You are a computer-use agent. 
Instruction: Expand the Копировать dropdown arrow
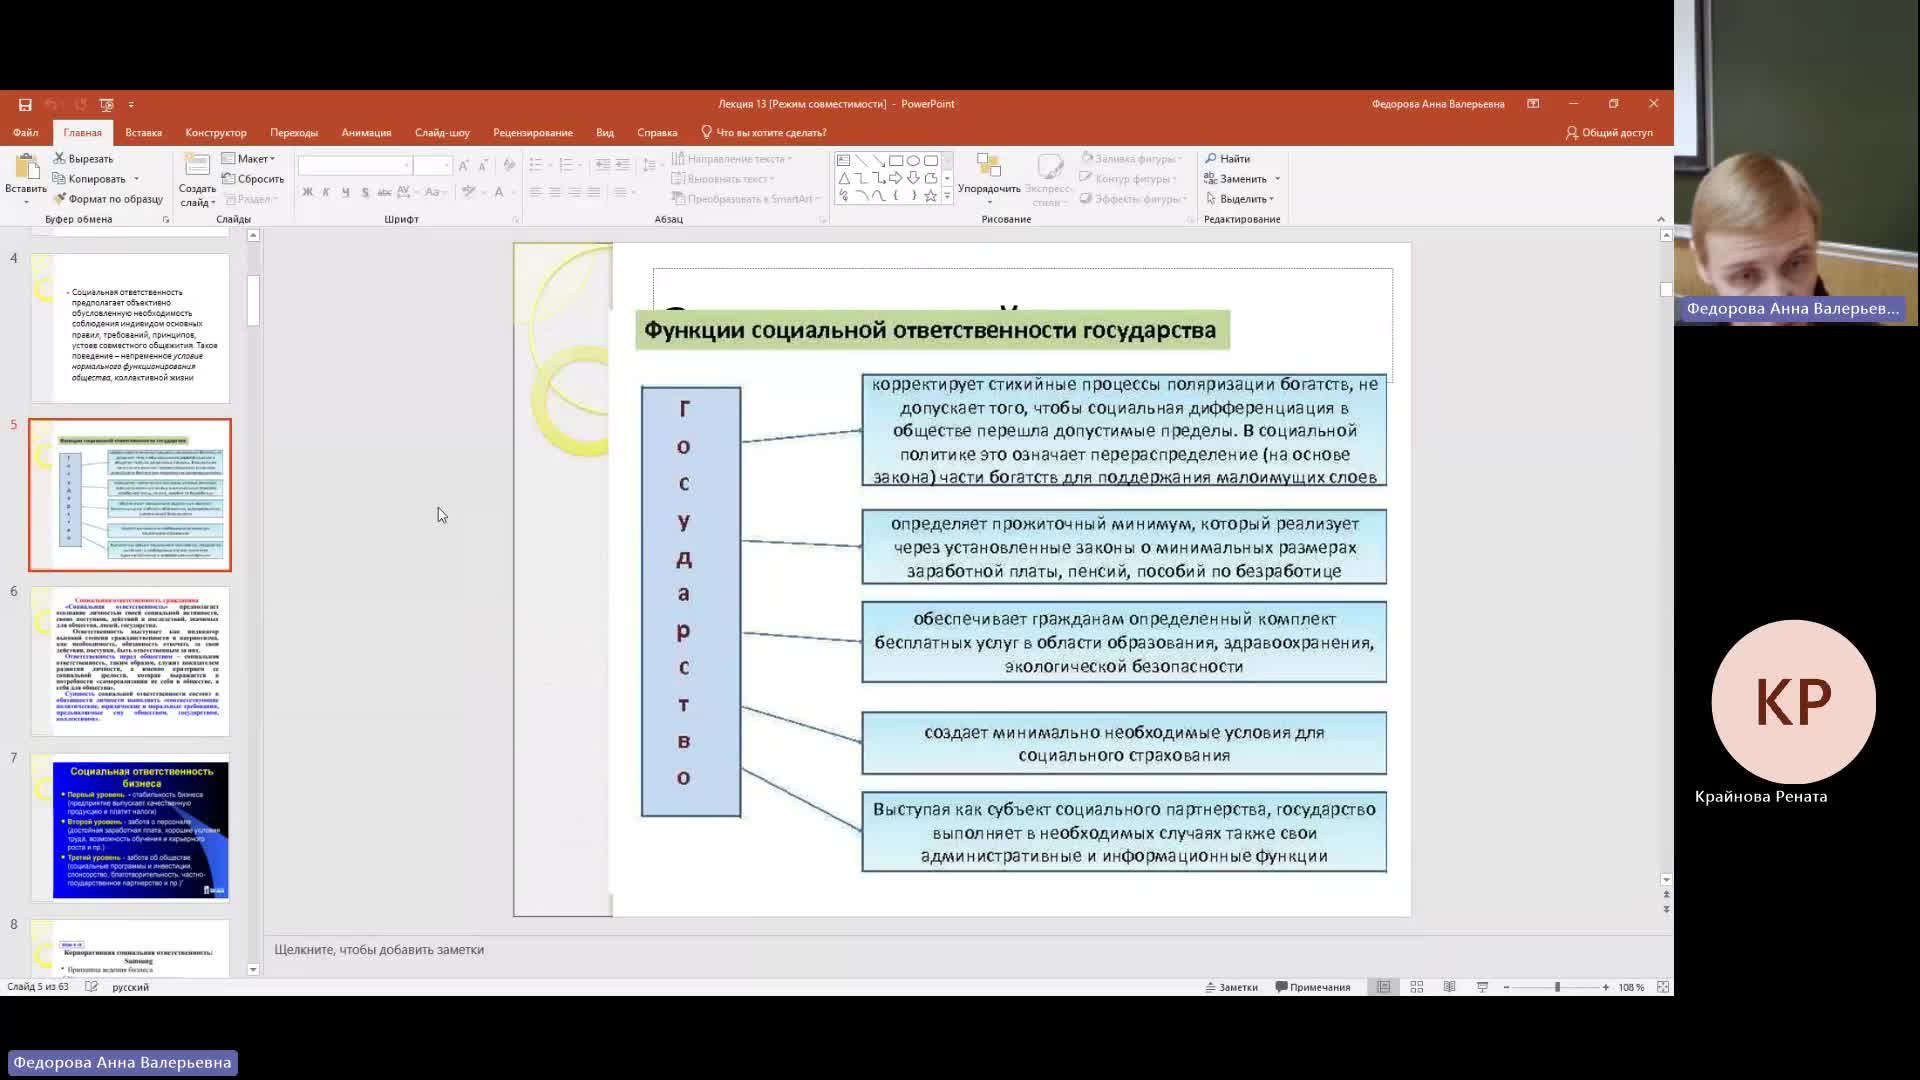[x=136, y=179]
